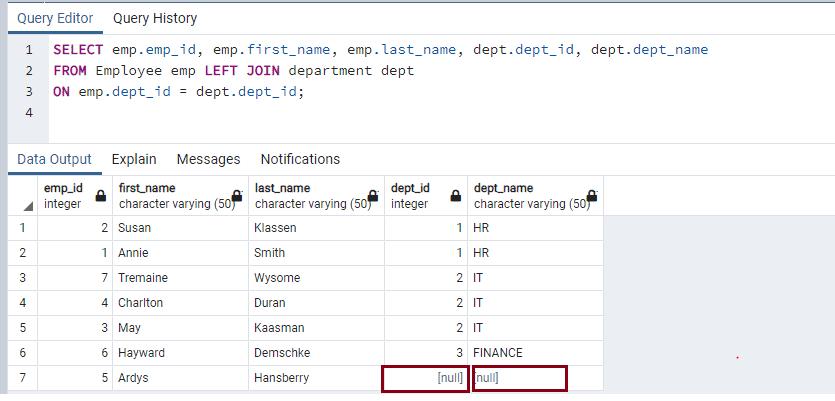Select row 7 by its row number
This screenshot has width=835, height=401.
pyautogui.click(x=22, y=378)
